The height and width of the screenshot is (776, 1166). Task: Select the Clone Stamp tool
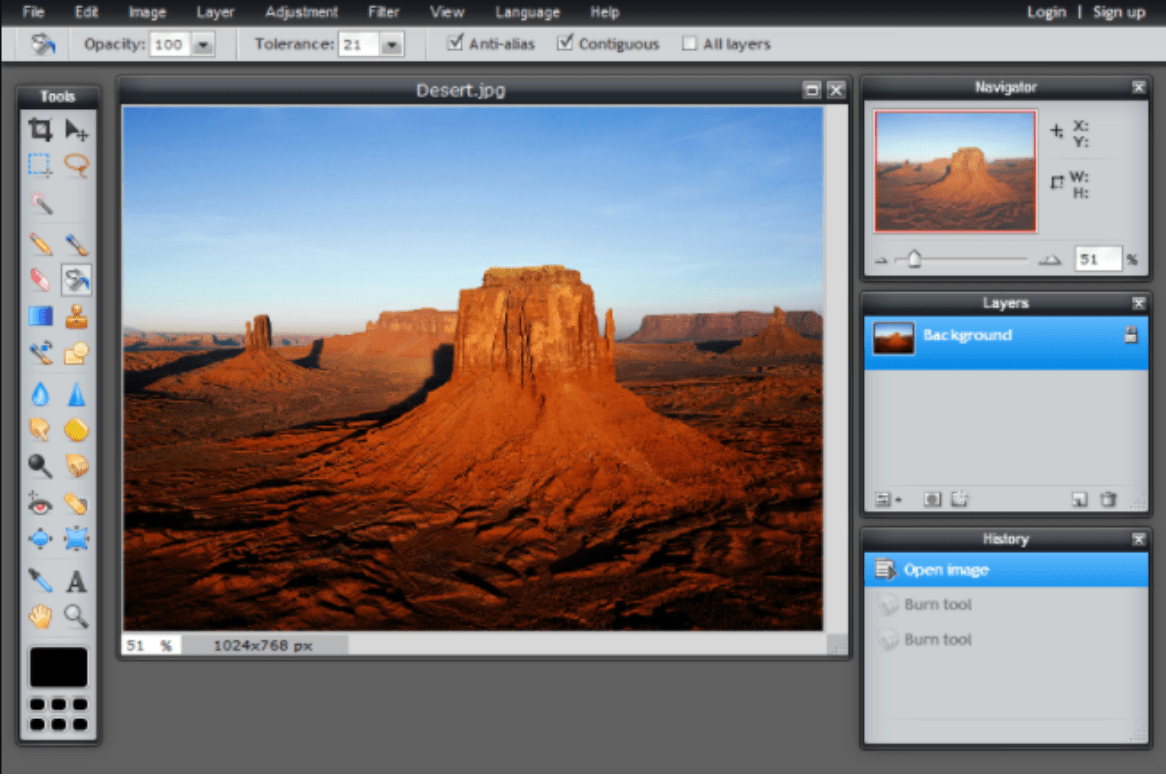[x=76, y=316]
